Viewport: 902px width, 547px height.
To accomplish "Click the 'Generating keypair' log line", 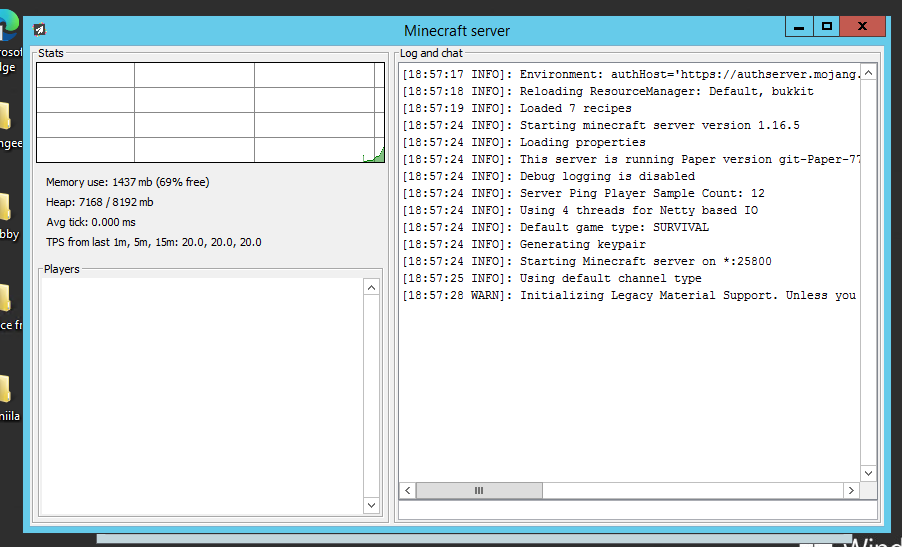I will point(524,244).
